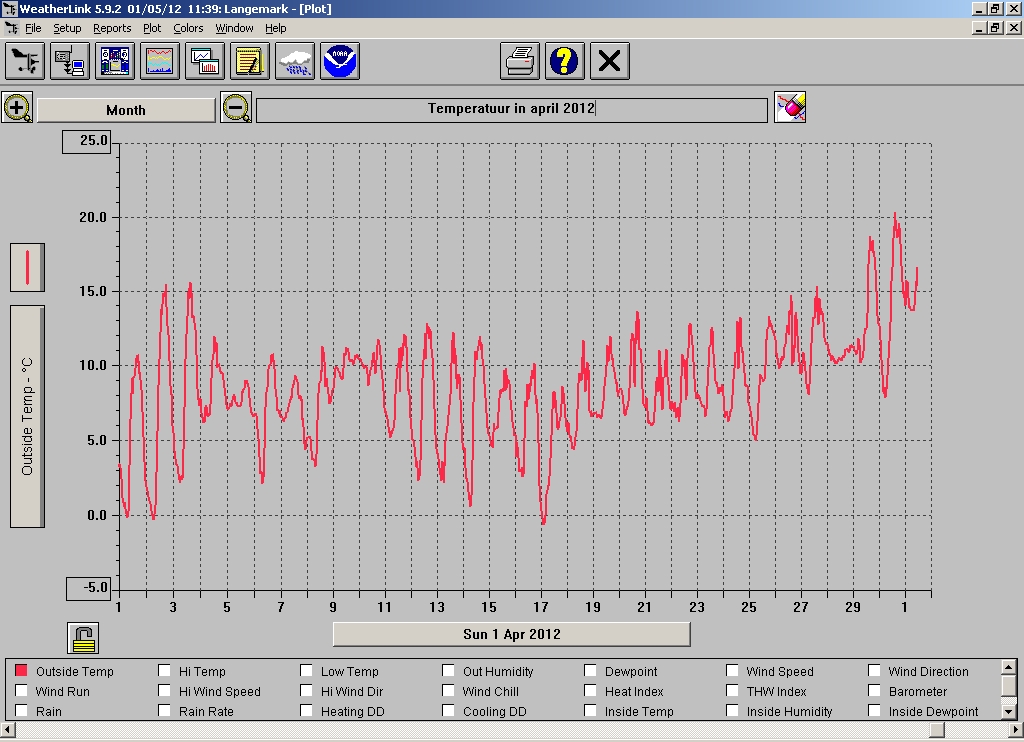The image size is (1024, 742).
Task: Click the rain cloud toolbar icon
Action: point(295,61)
